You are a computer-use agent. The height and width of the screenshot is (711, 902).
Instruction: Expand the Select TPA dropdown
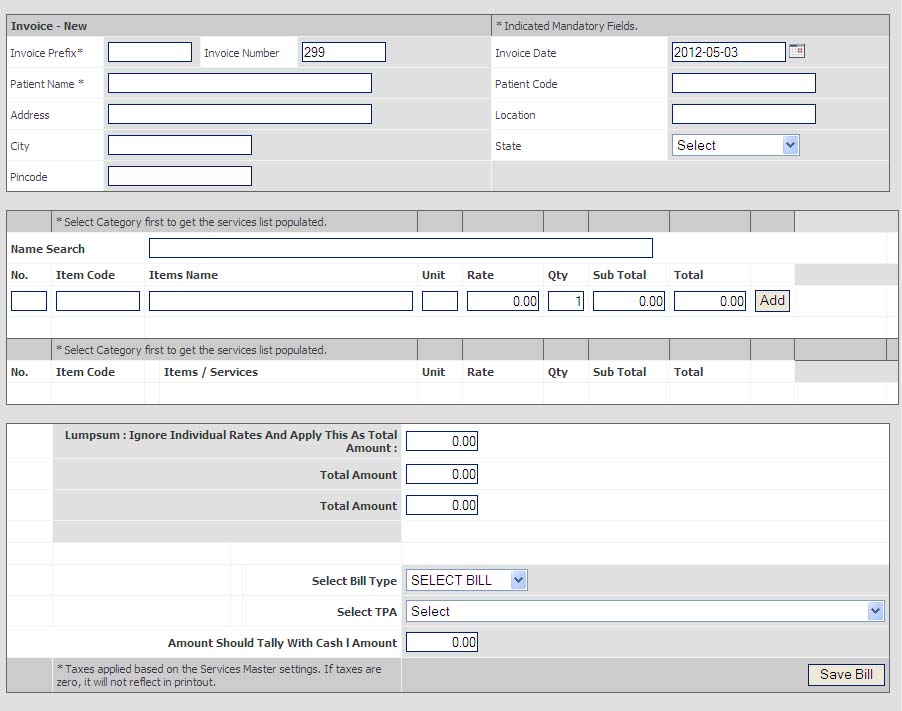point(645,611)
